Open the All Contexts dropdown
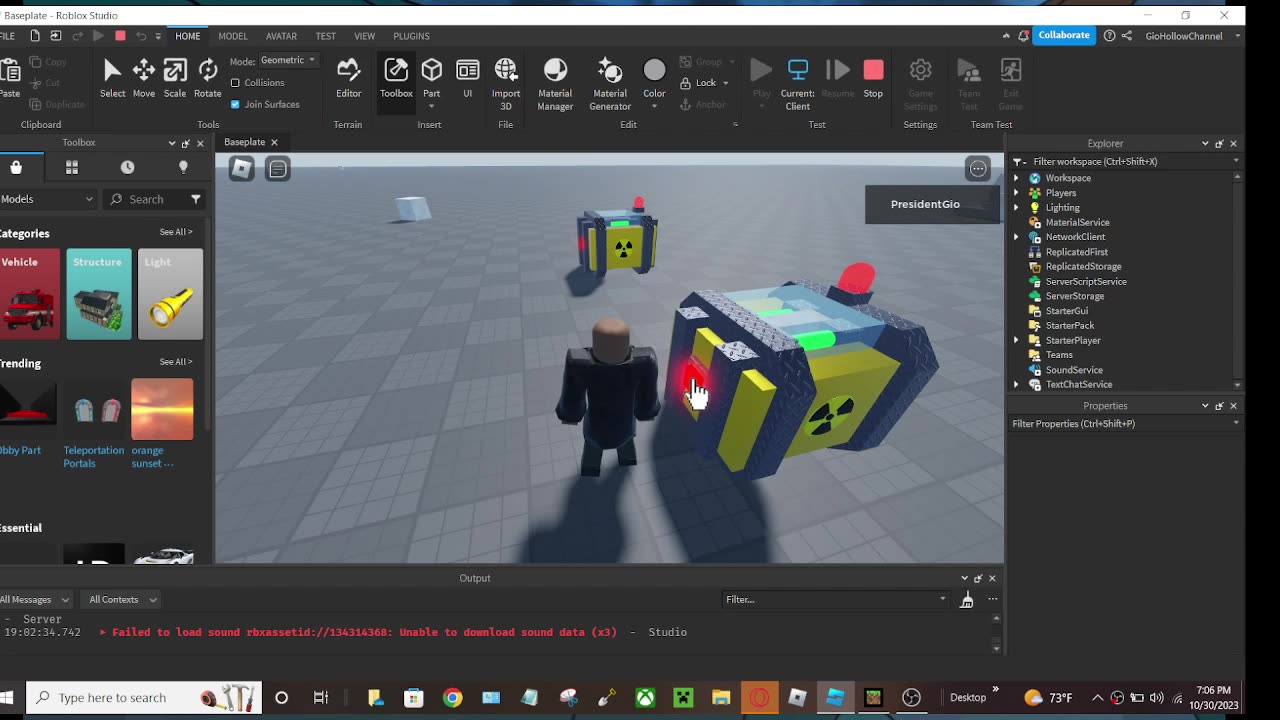1280x720 pixels. (122, 600)
